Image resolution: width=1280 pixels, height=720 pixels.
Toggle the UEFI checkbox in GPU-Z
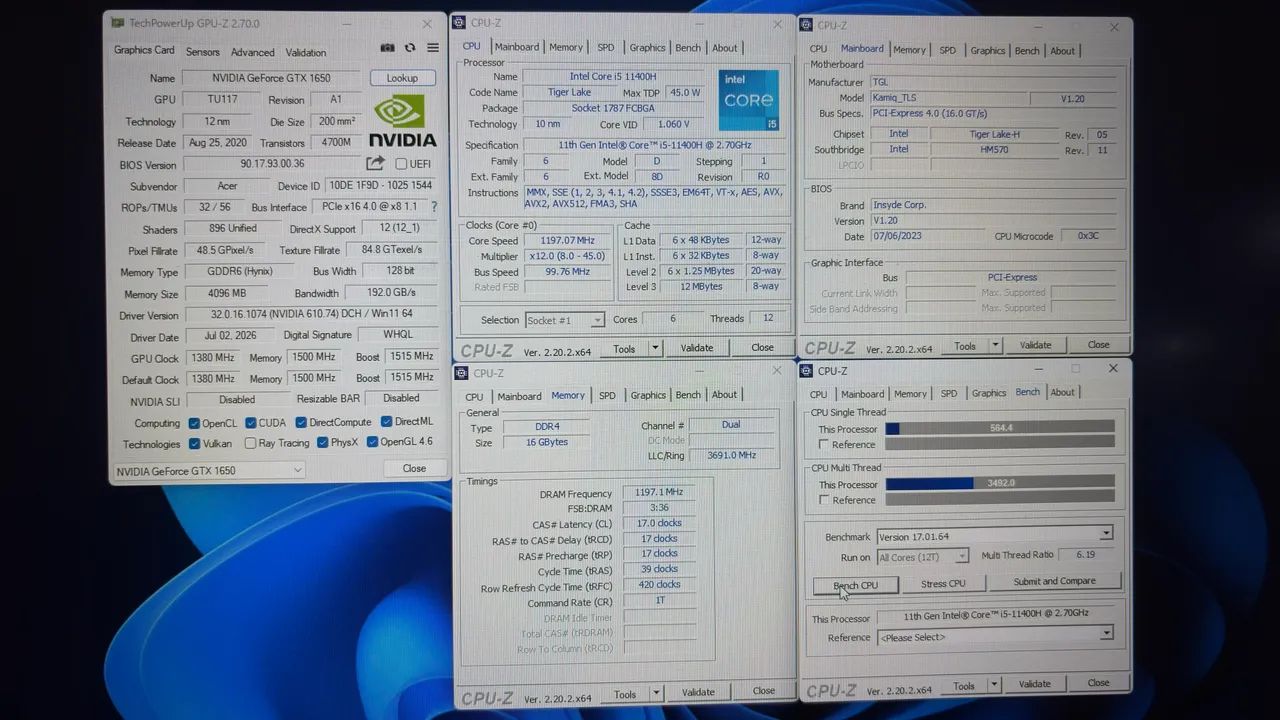pyautogui.click(x=401, y=164)
